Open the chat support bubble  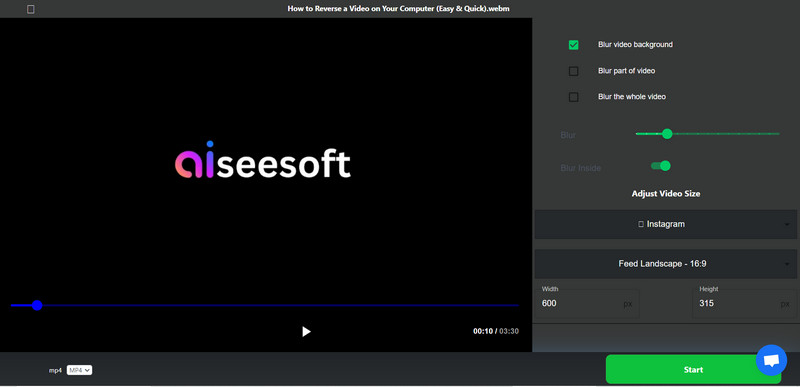pyautogui.click(x=771, y=360)
